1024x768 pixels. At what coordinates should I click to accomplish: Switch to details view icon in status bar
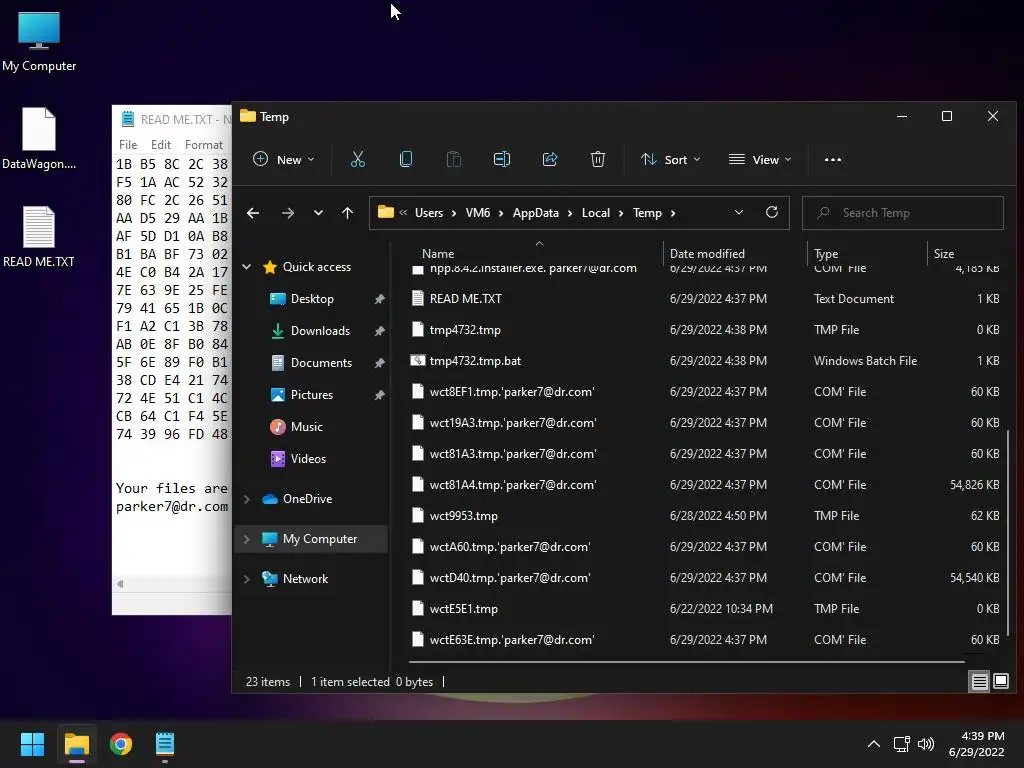980,682
